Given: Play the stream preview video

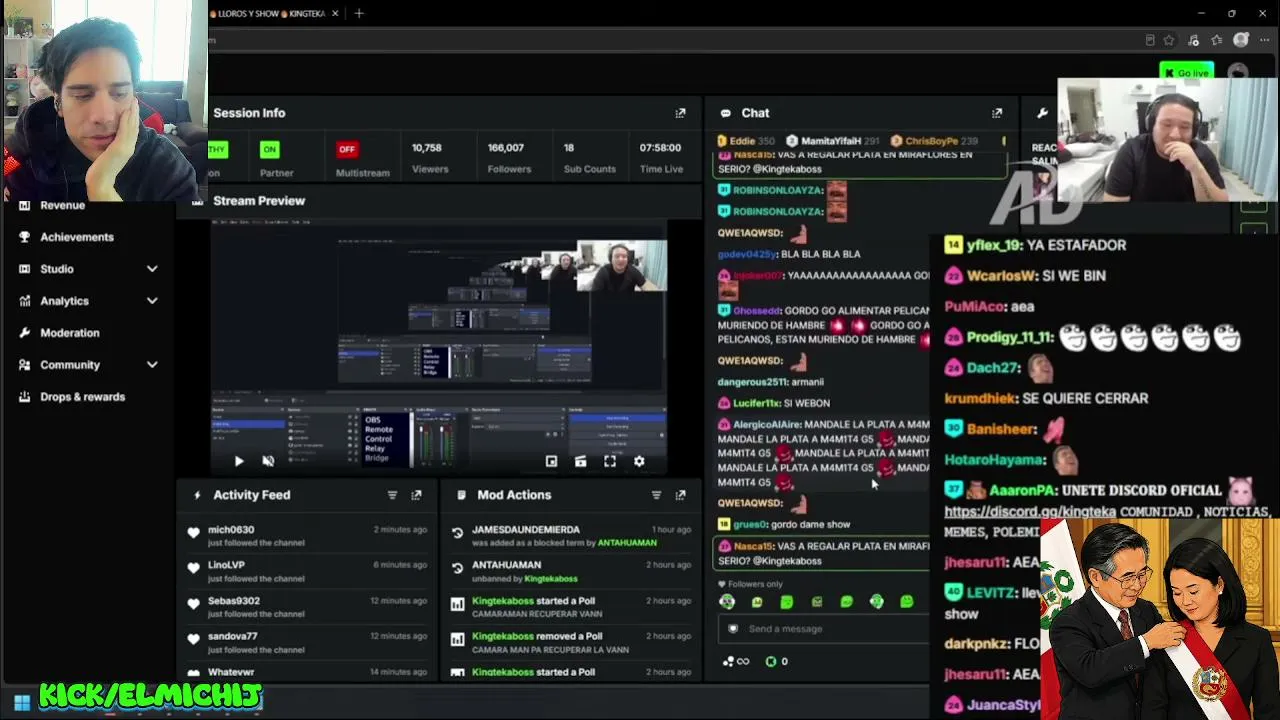Looking at the screenshot, I should [x=238, y=461].
